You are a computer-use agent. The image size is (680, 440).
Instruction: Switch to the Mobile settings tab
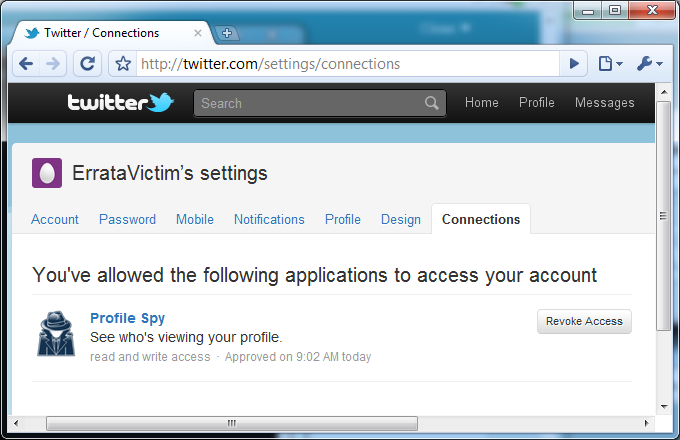point(195,219)
